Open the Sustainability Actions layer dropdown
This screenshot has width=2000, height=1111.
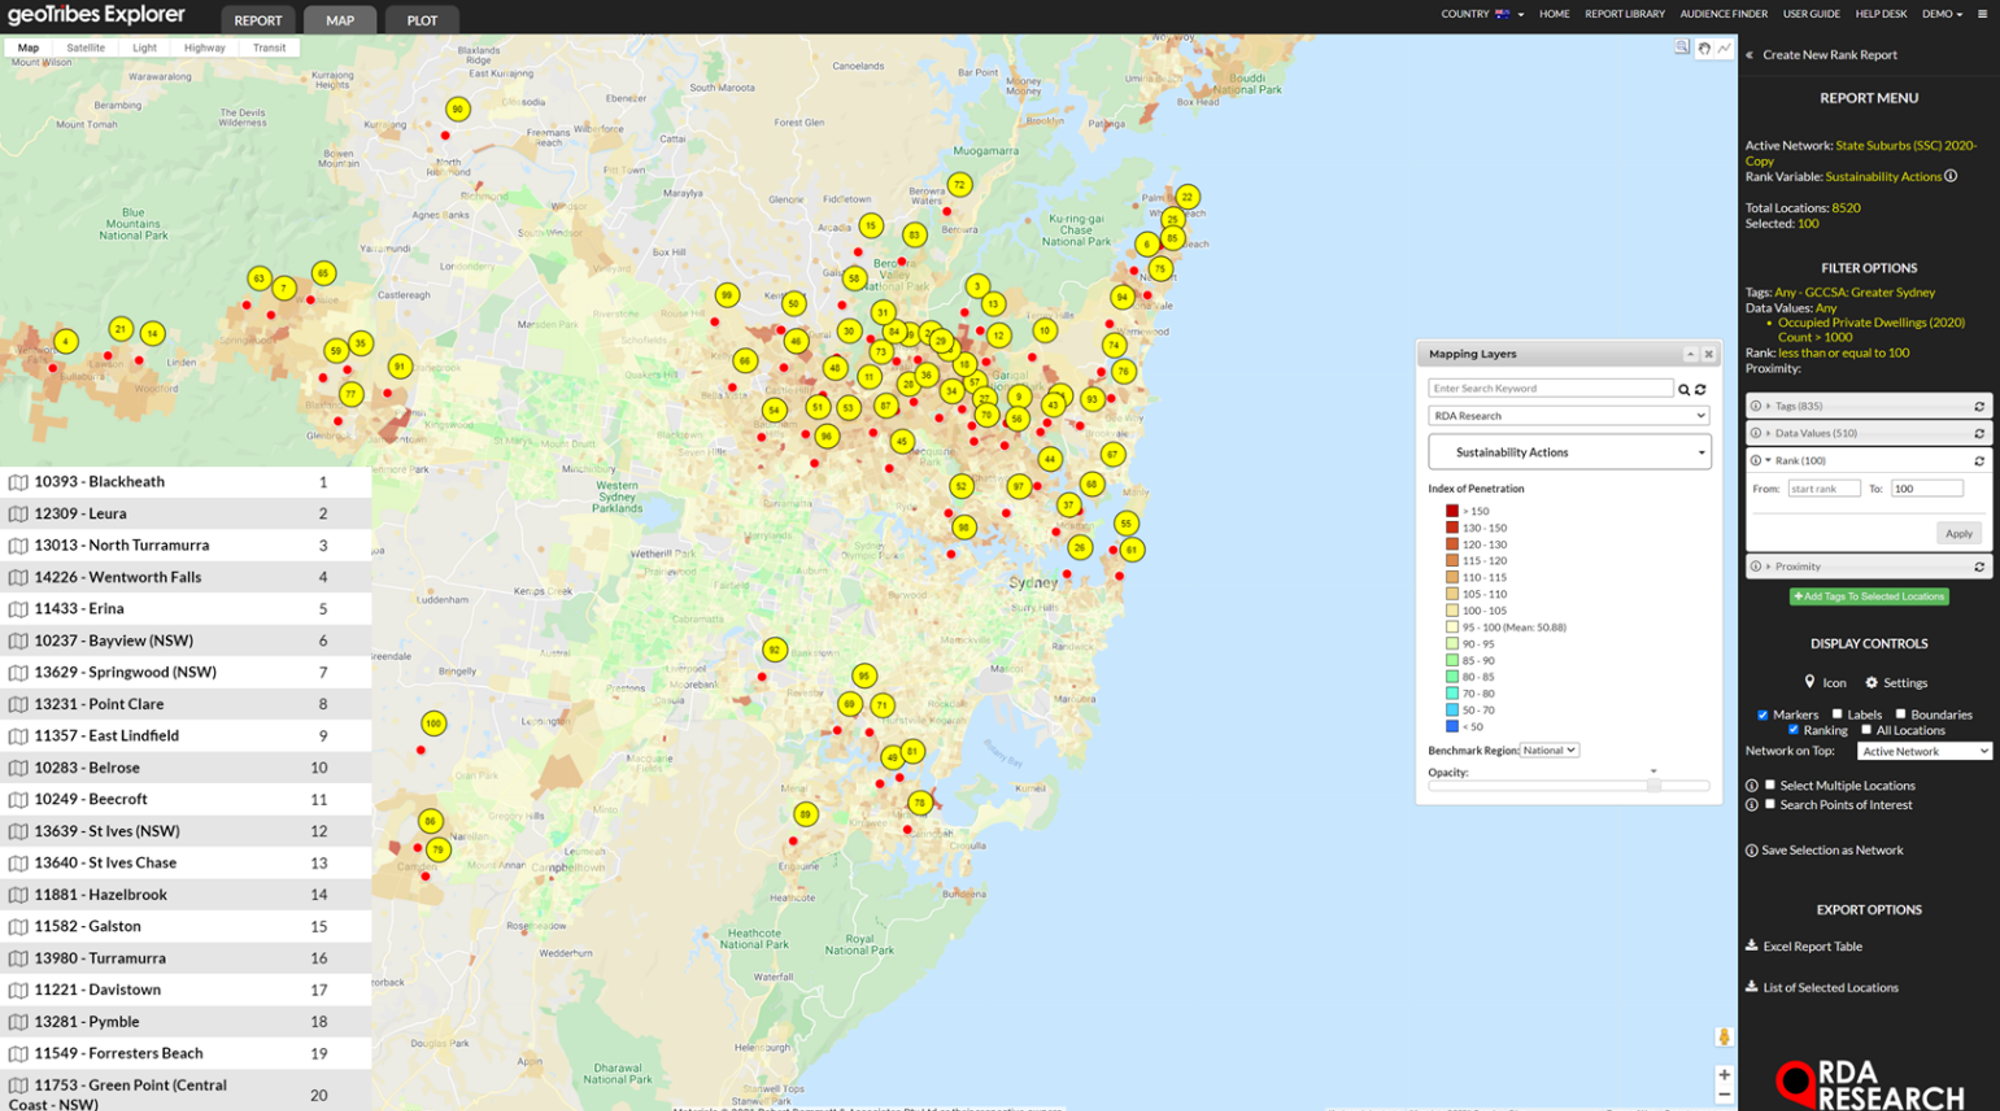coord(1569,453)
